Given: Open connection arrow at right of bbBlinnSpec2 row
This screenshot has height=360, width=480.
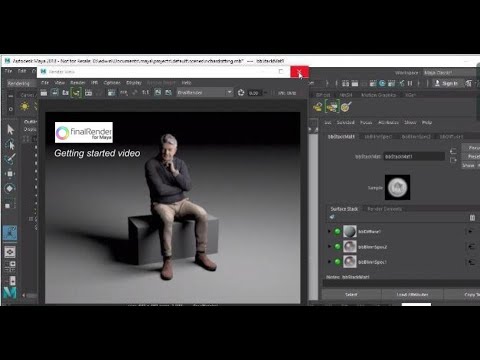Looking at the screenshot, I should point(471,247).
